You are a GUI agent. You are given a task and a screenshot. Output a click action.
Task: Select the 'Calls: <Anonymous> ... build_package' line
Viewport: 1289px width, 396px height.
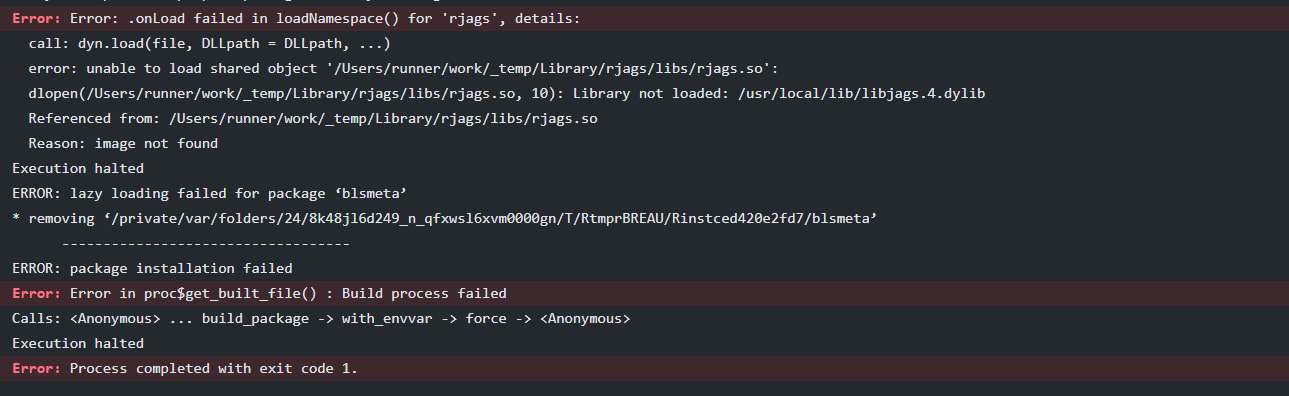(x=644, y=319)
